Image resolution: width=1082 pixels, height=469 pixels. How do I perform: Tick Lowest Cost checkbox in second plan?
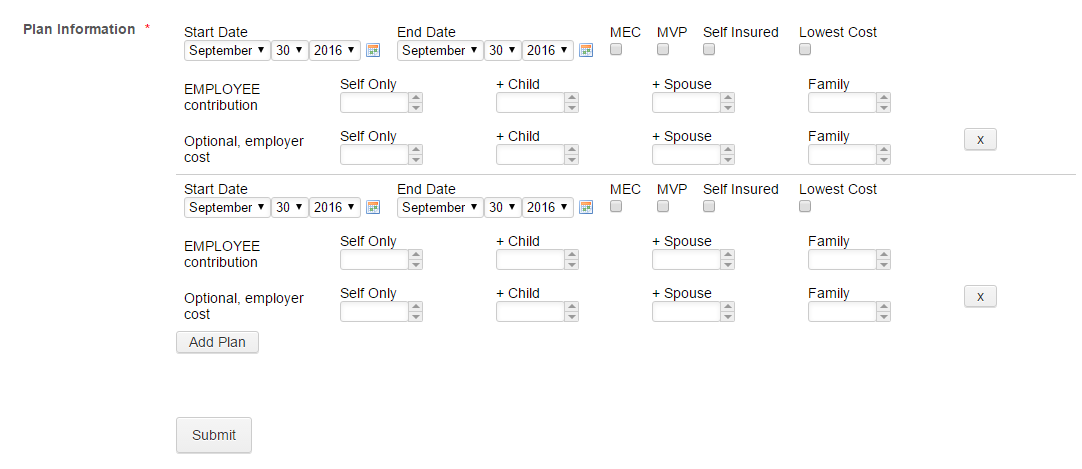pyautogui.click(x=805, y=206)
